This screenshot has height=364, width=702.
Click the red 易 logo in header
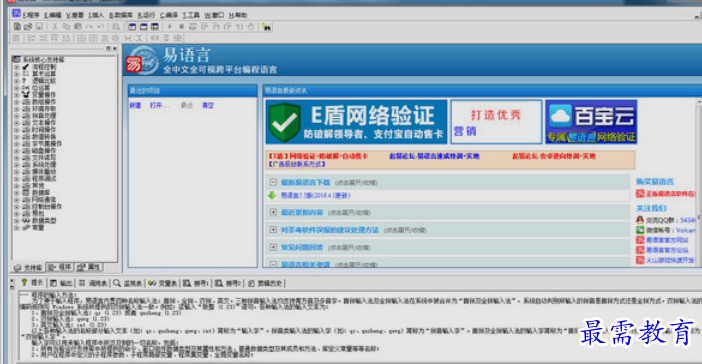coord(133,64)
